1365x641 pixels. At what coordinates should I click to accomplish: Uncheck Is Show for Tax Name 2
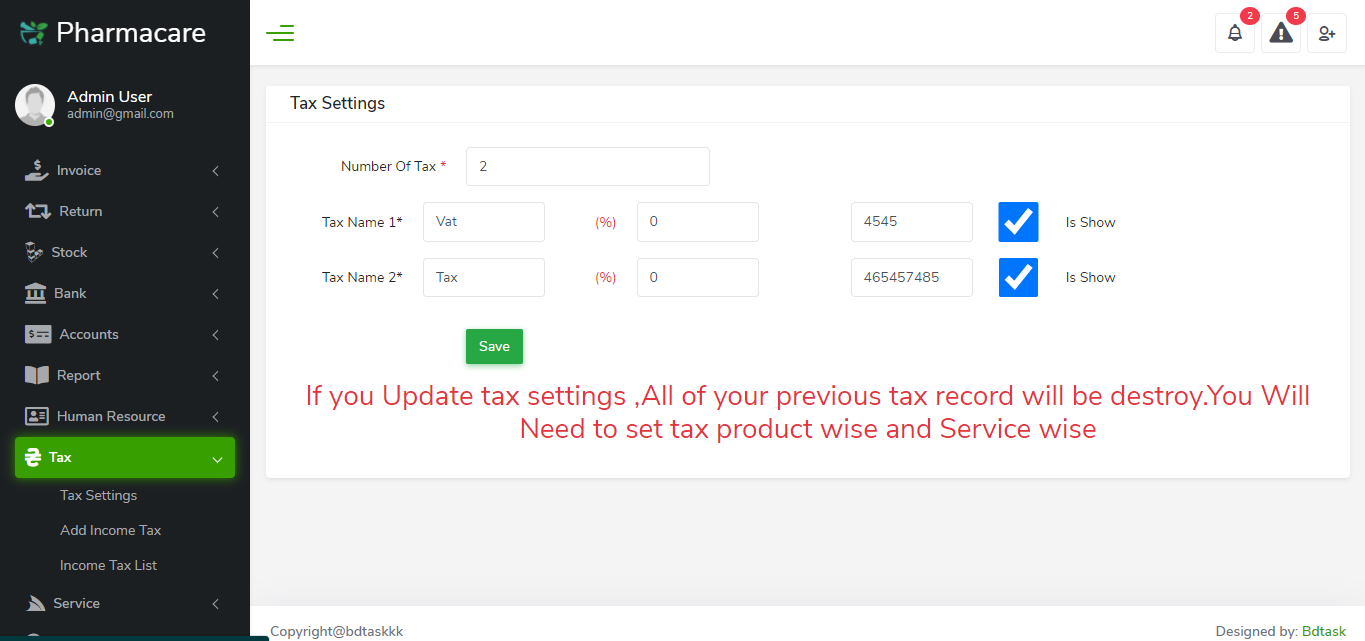point(1017,277)
